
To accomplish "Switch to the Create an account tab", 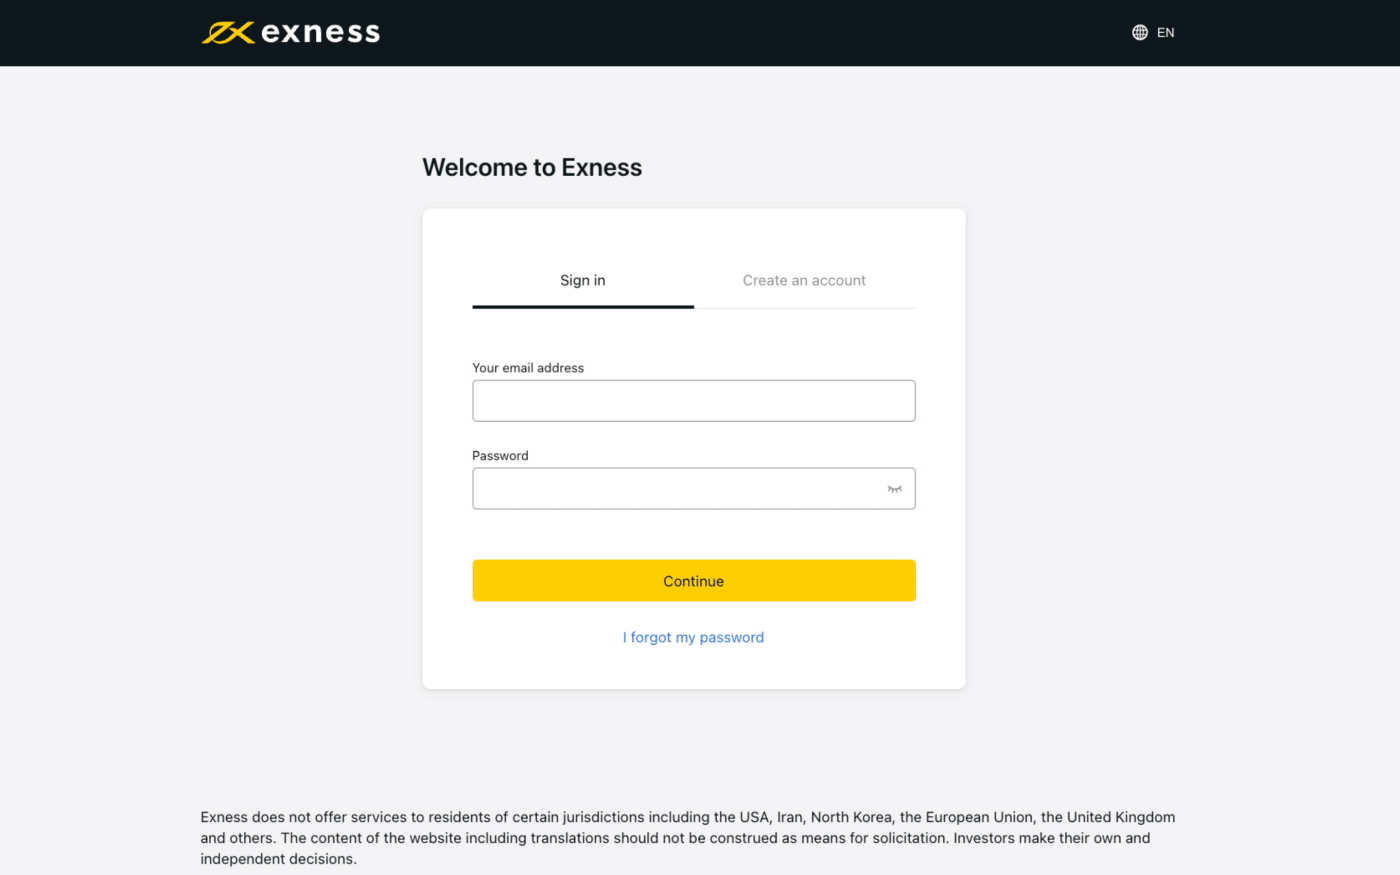I will click(x=804, y=280).
